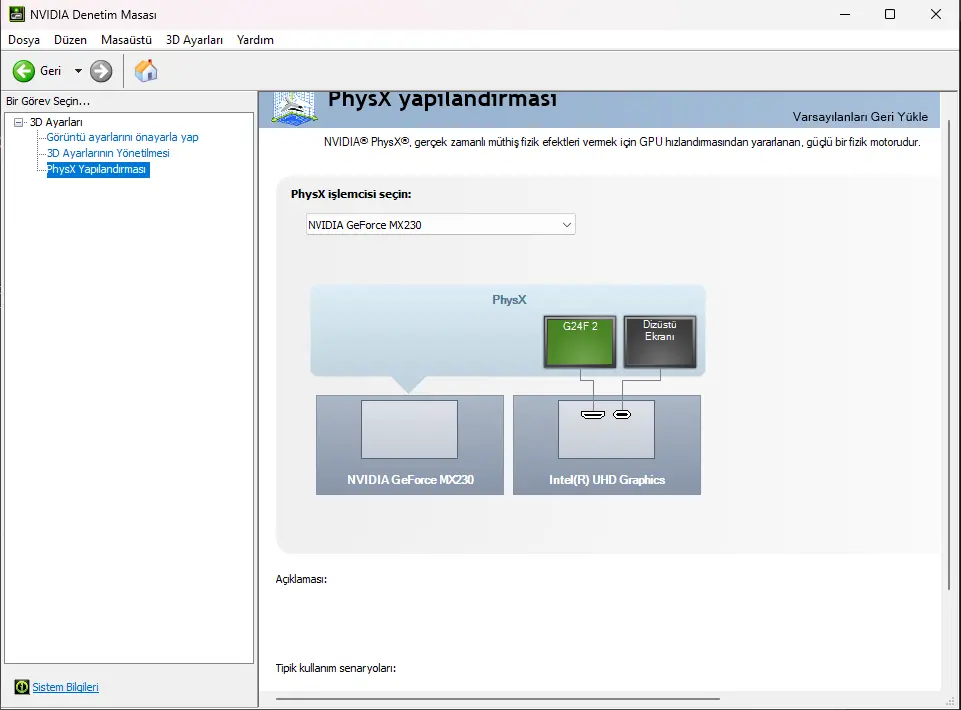Select the Dizüstü Ekranı monitor
Image resolution: width=961 pixels, height=710 pixels.
pos(659,342)
